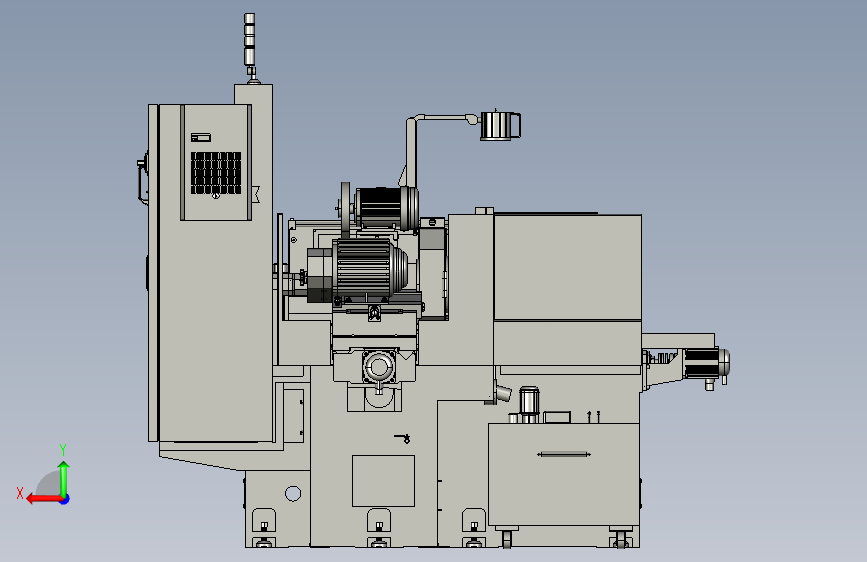Image resolution: width=867 pixels, height=562 pixels.
Task: Select the circular hole on the base
Action: [x=293, y=493]
